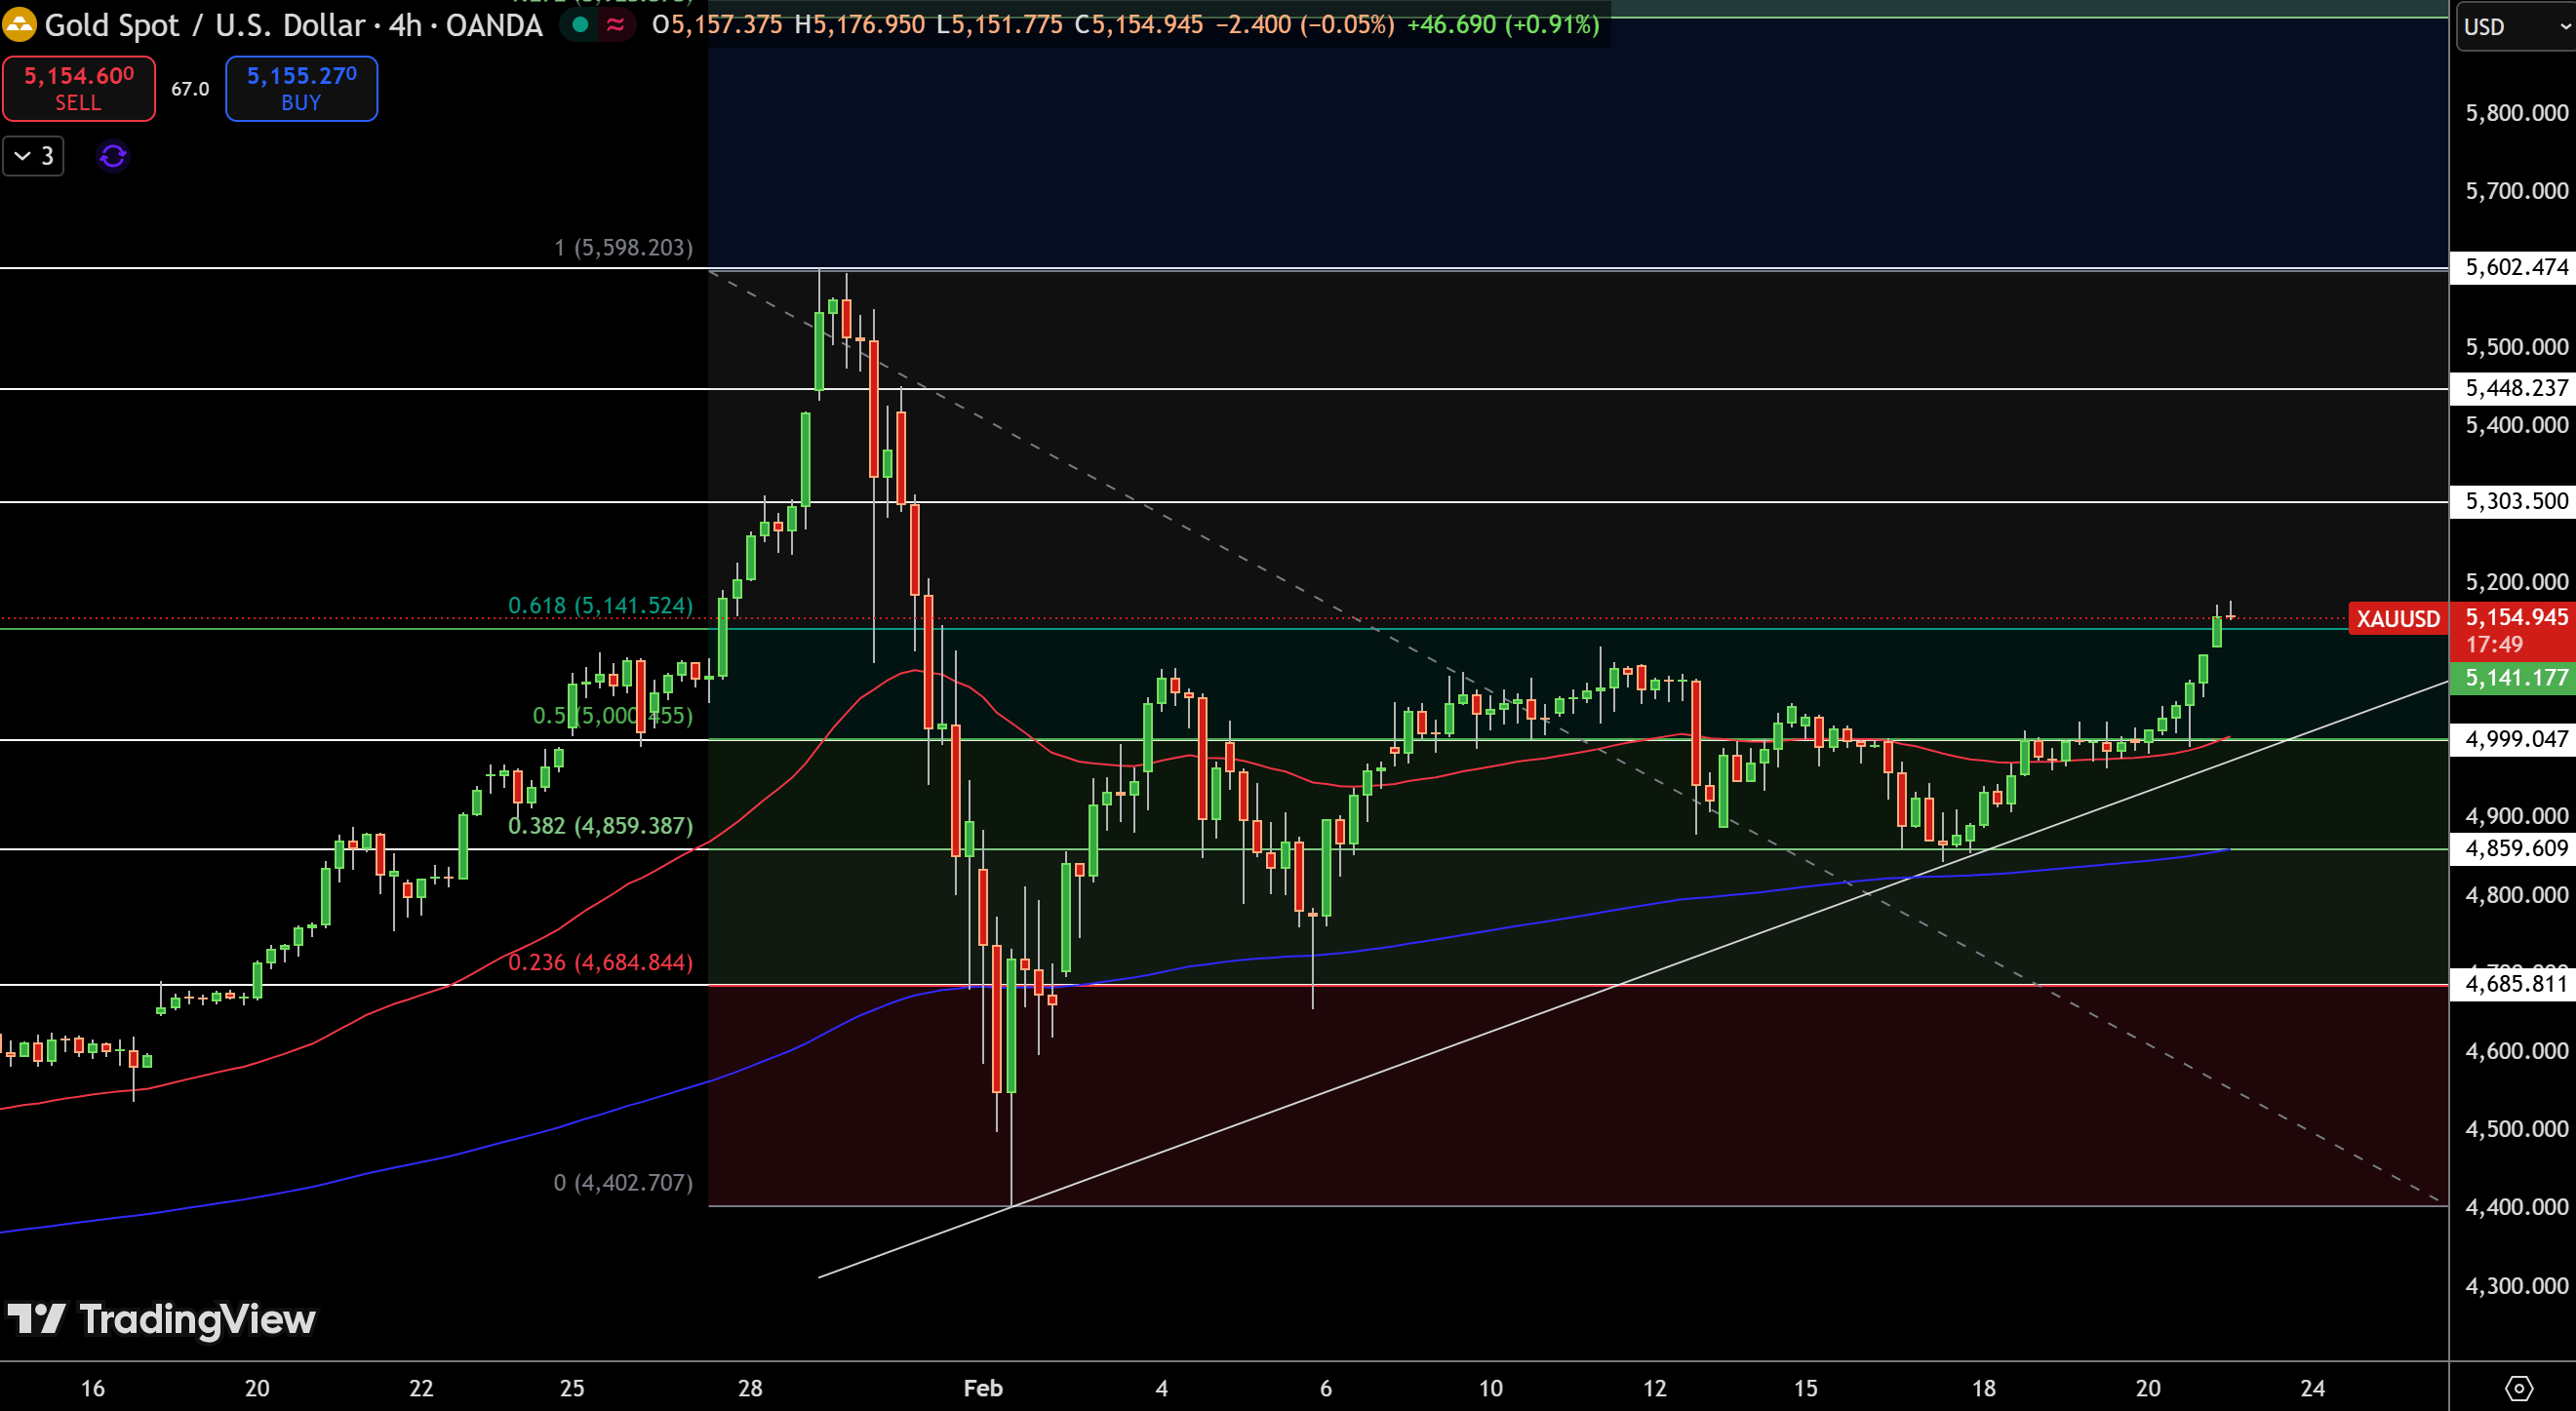Open the USD currency dropdown

point(2514,27)
